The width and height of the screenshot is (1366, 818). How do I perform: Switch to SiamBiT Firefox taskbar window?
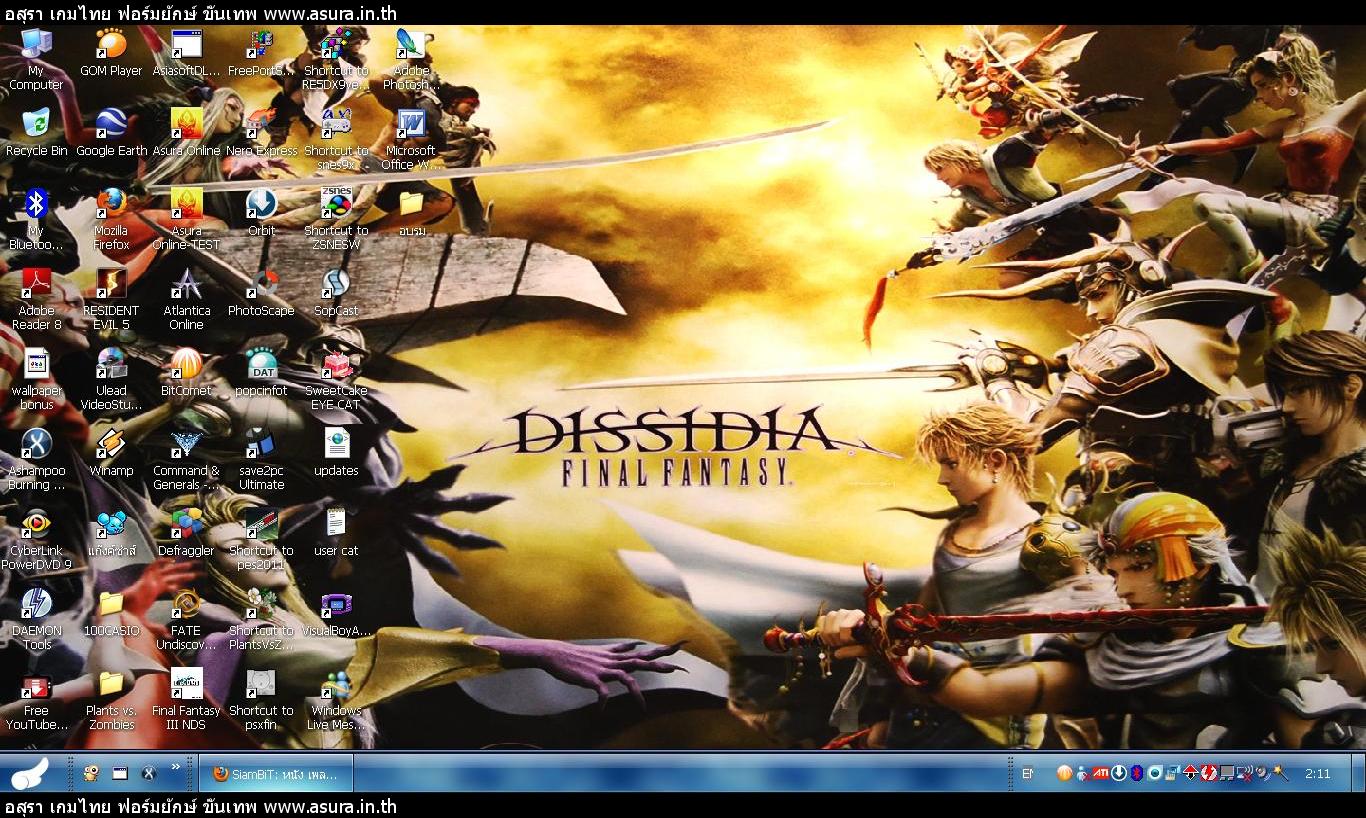point(276,773)
